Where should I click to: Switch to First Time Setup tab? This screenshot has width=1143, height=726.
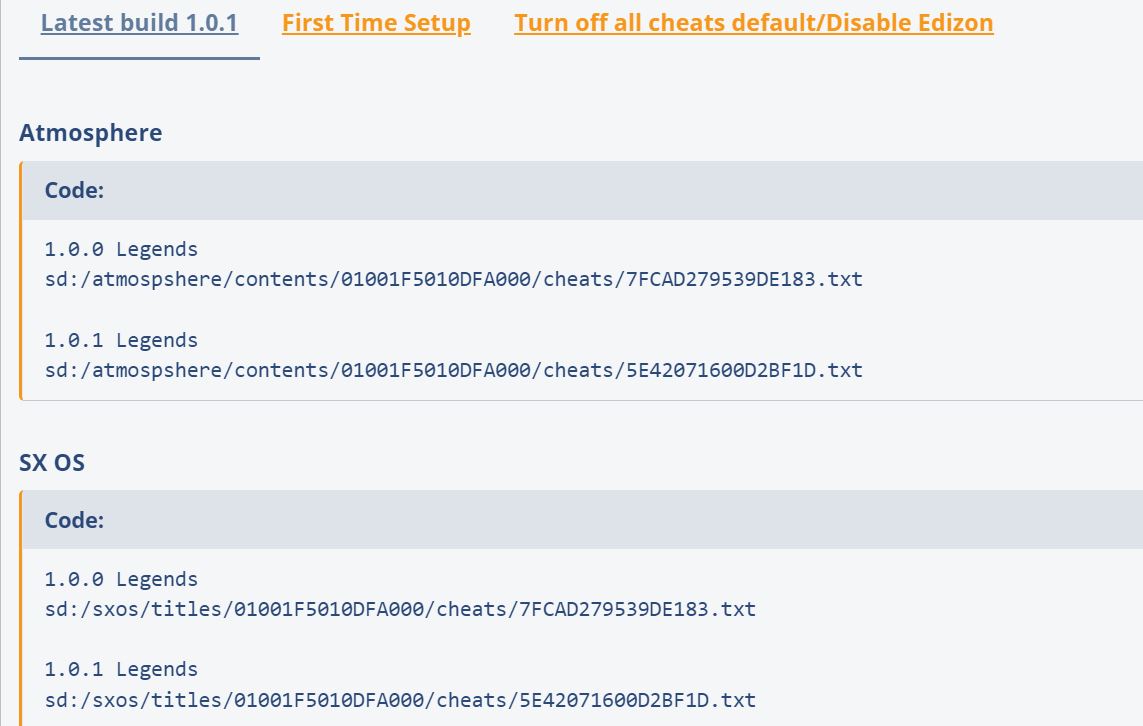click(376, 23)
